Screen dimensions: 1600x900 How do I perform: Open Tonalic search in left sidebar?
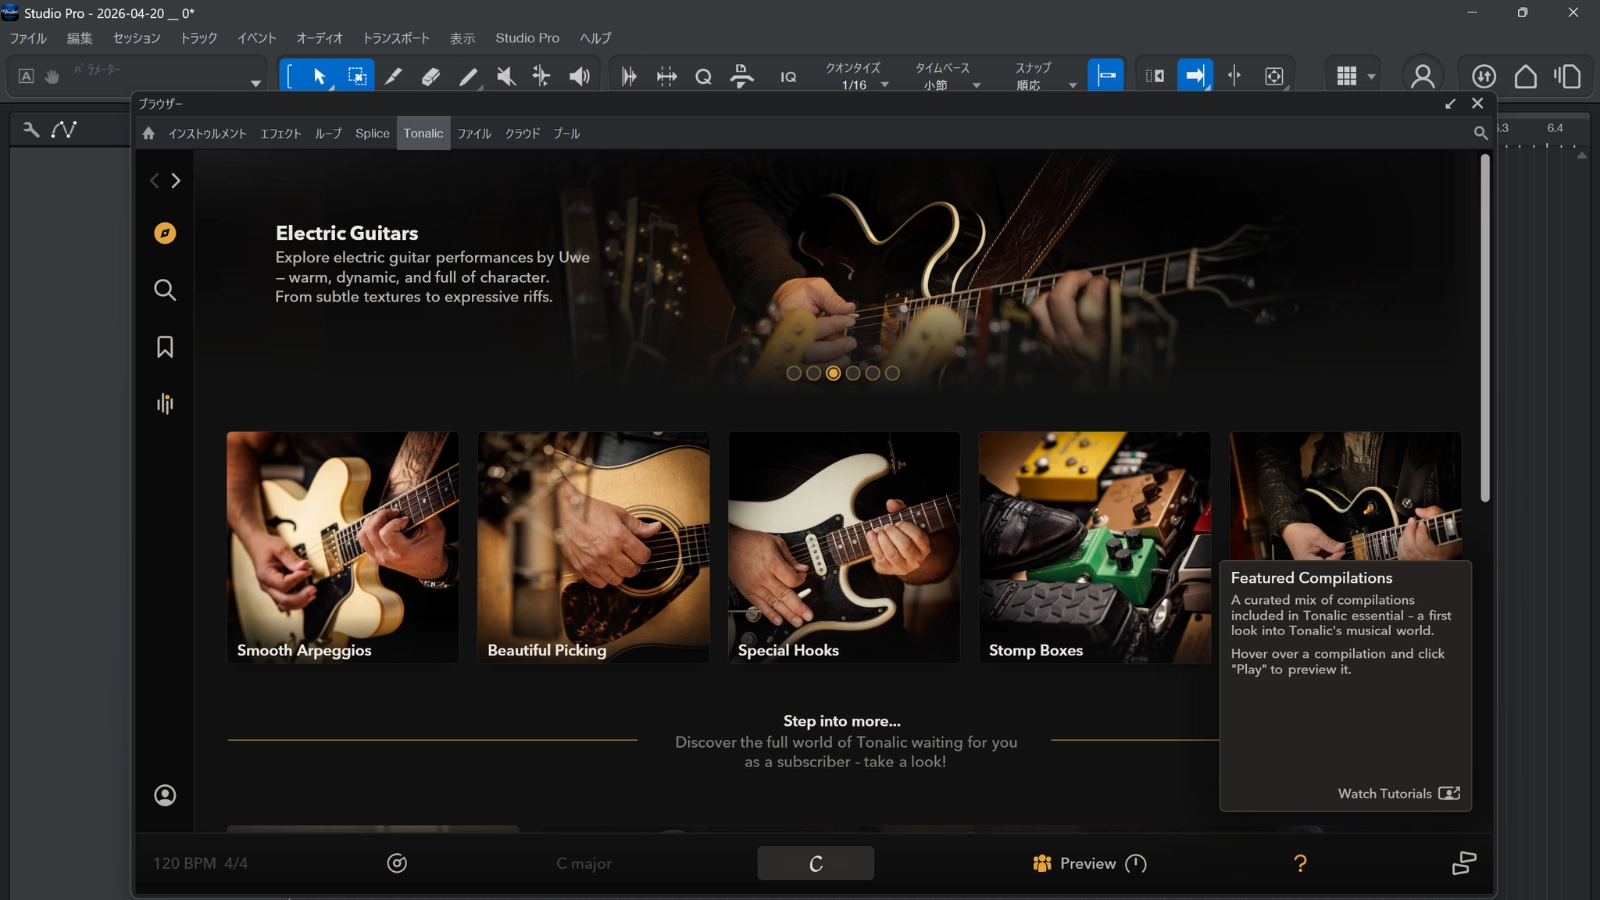click(x=165, y=290)
